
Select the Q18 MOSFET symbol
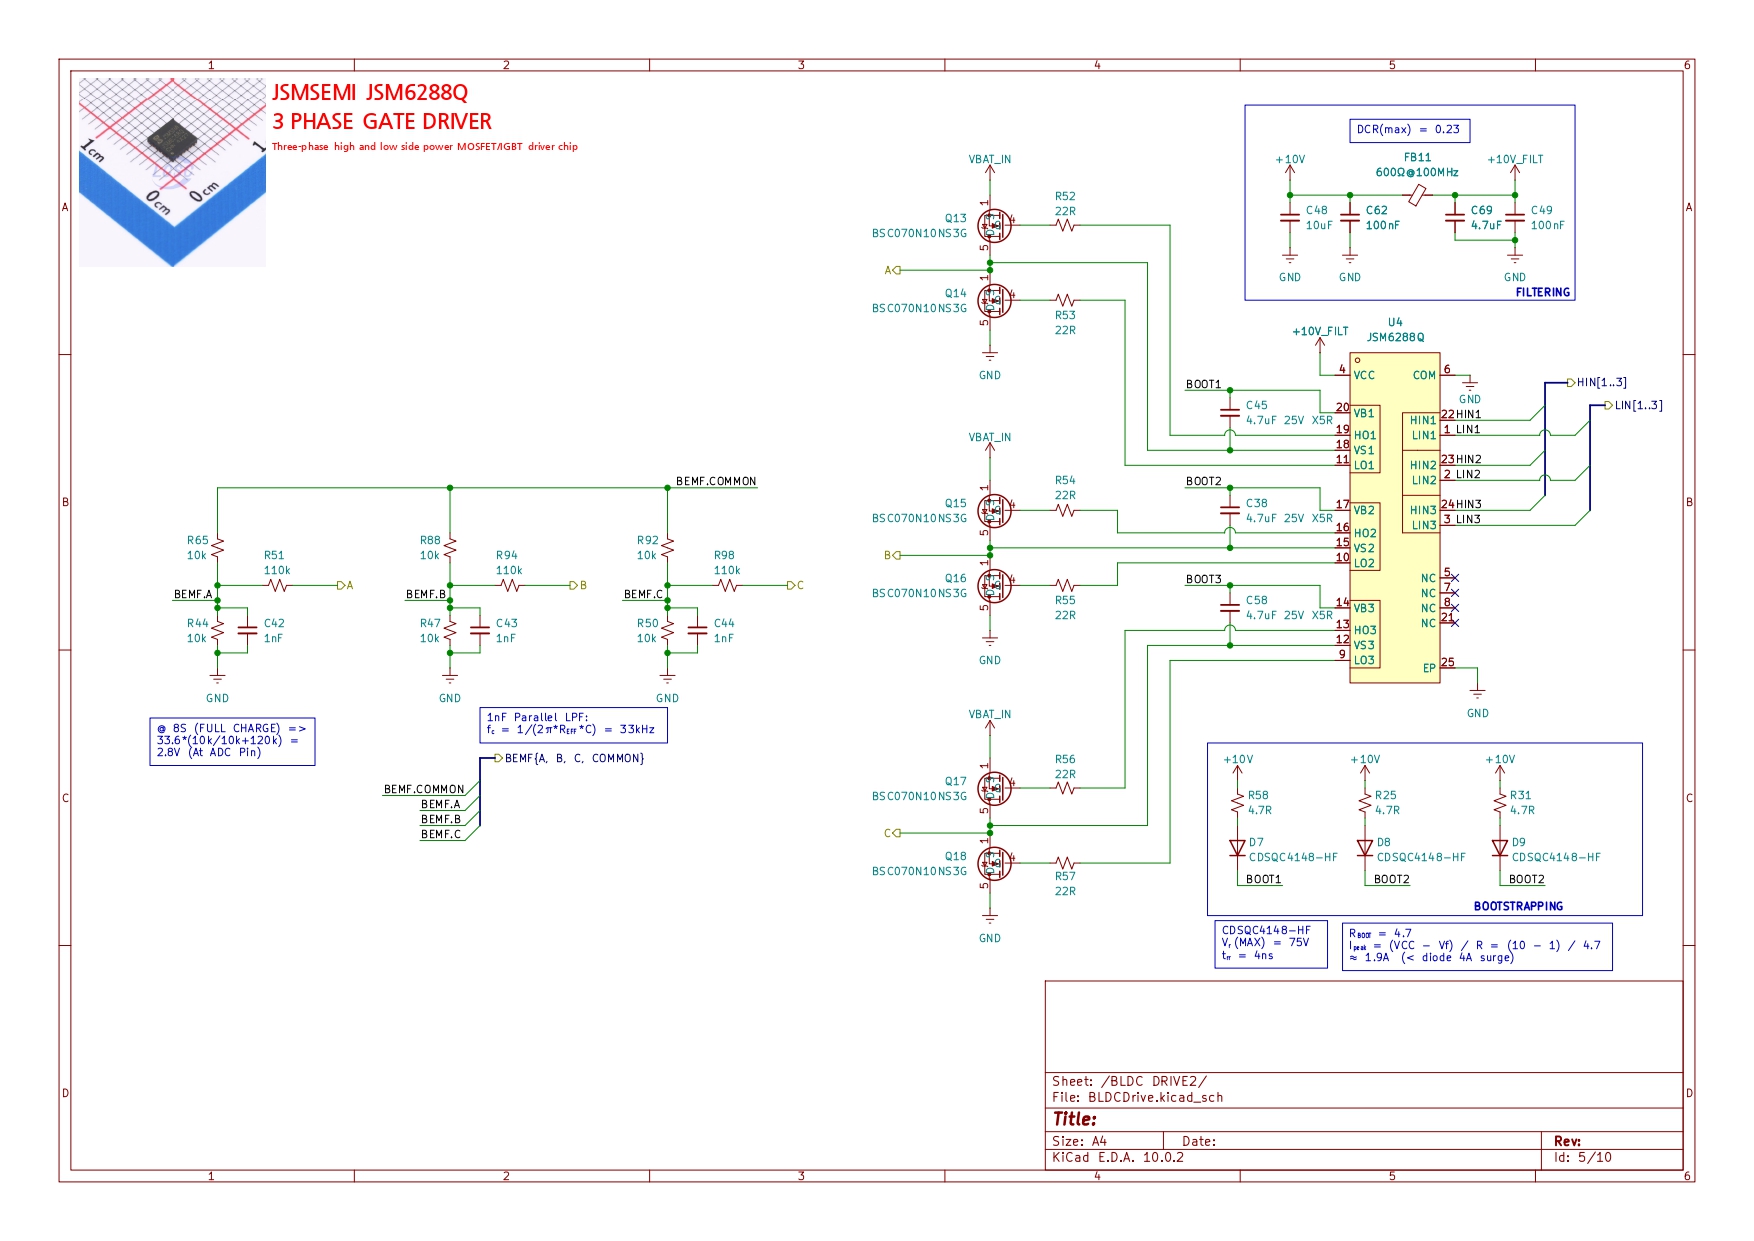point(993,864)
